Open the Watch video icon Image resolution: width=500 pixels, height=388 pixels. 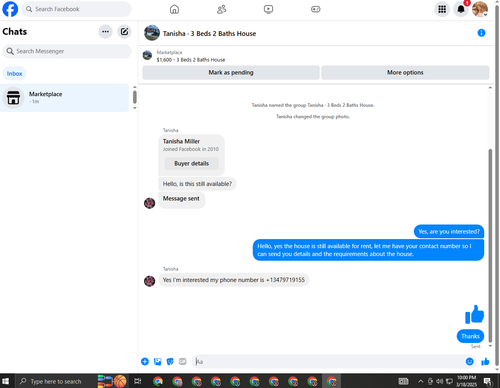click(x=268, y=9)
